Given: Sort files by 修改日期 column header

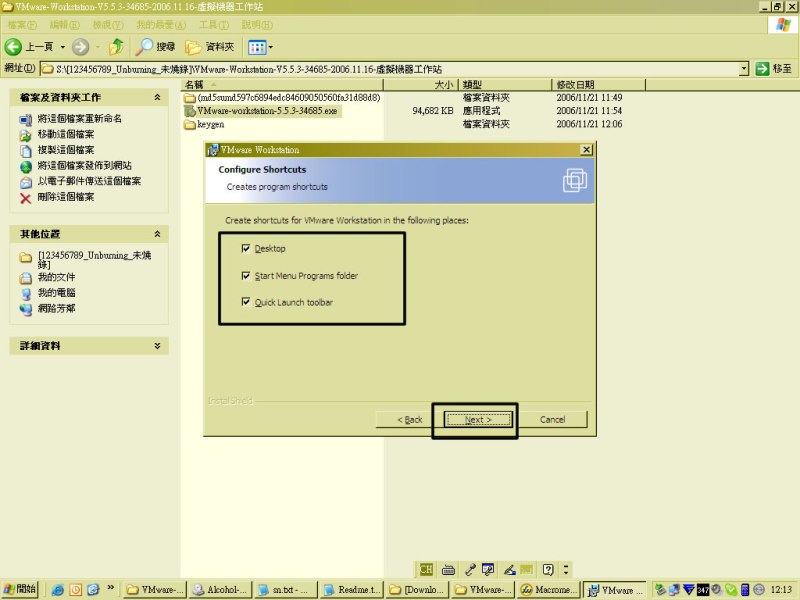Looking at the screenshot, I should tap(598, 85).
